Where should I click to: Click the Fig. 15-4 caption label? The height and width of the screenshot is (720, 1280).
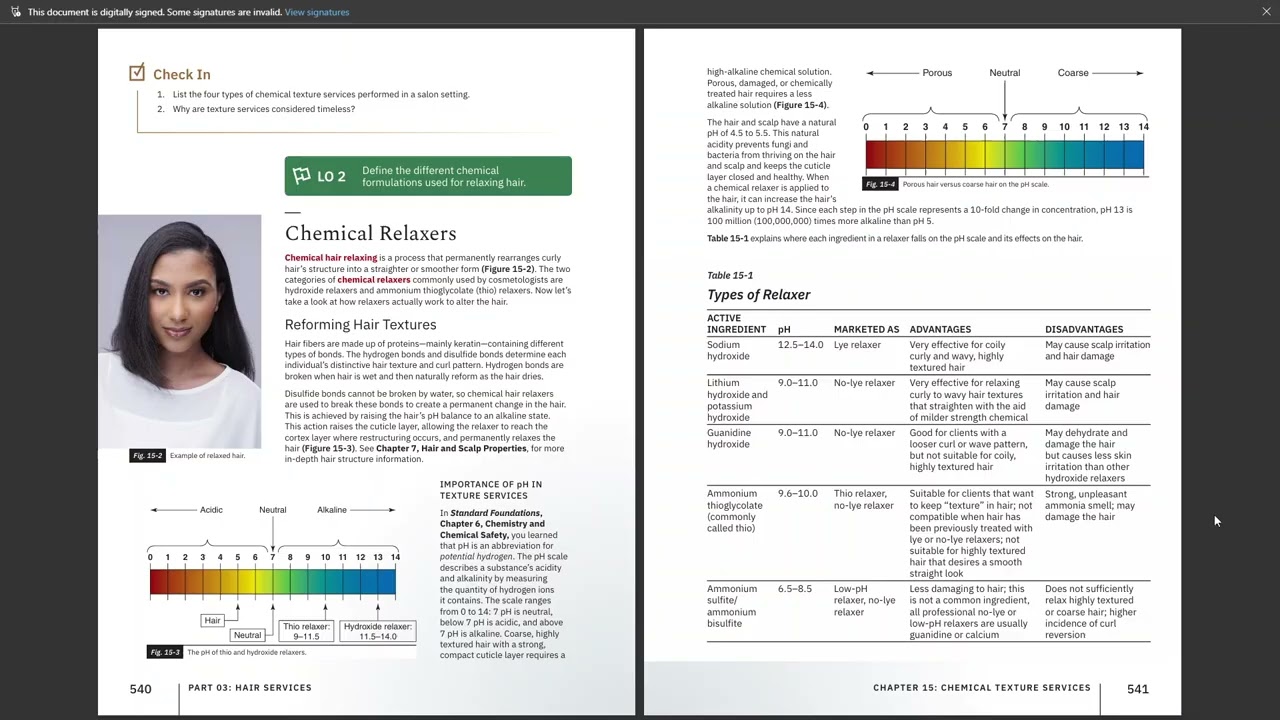[x=880, y=184]
